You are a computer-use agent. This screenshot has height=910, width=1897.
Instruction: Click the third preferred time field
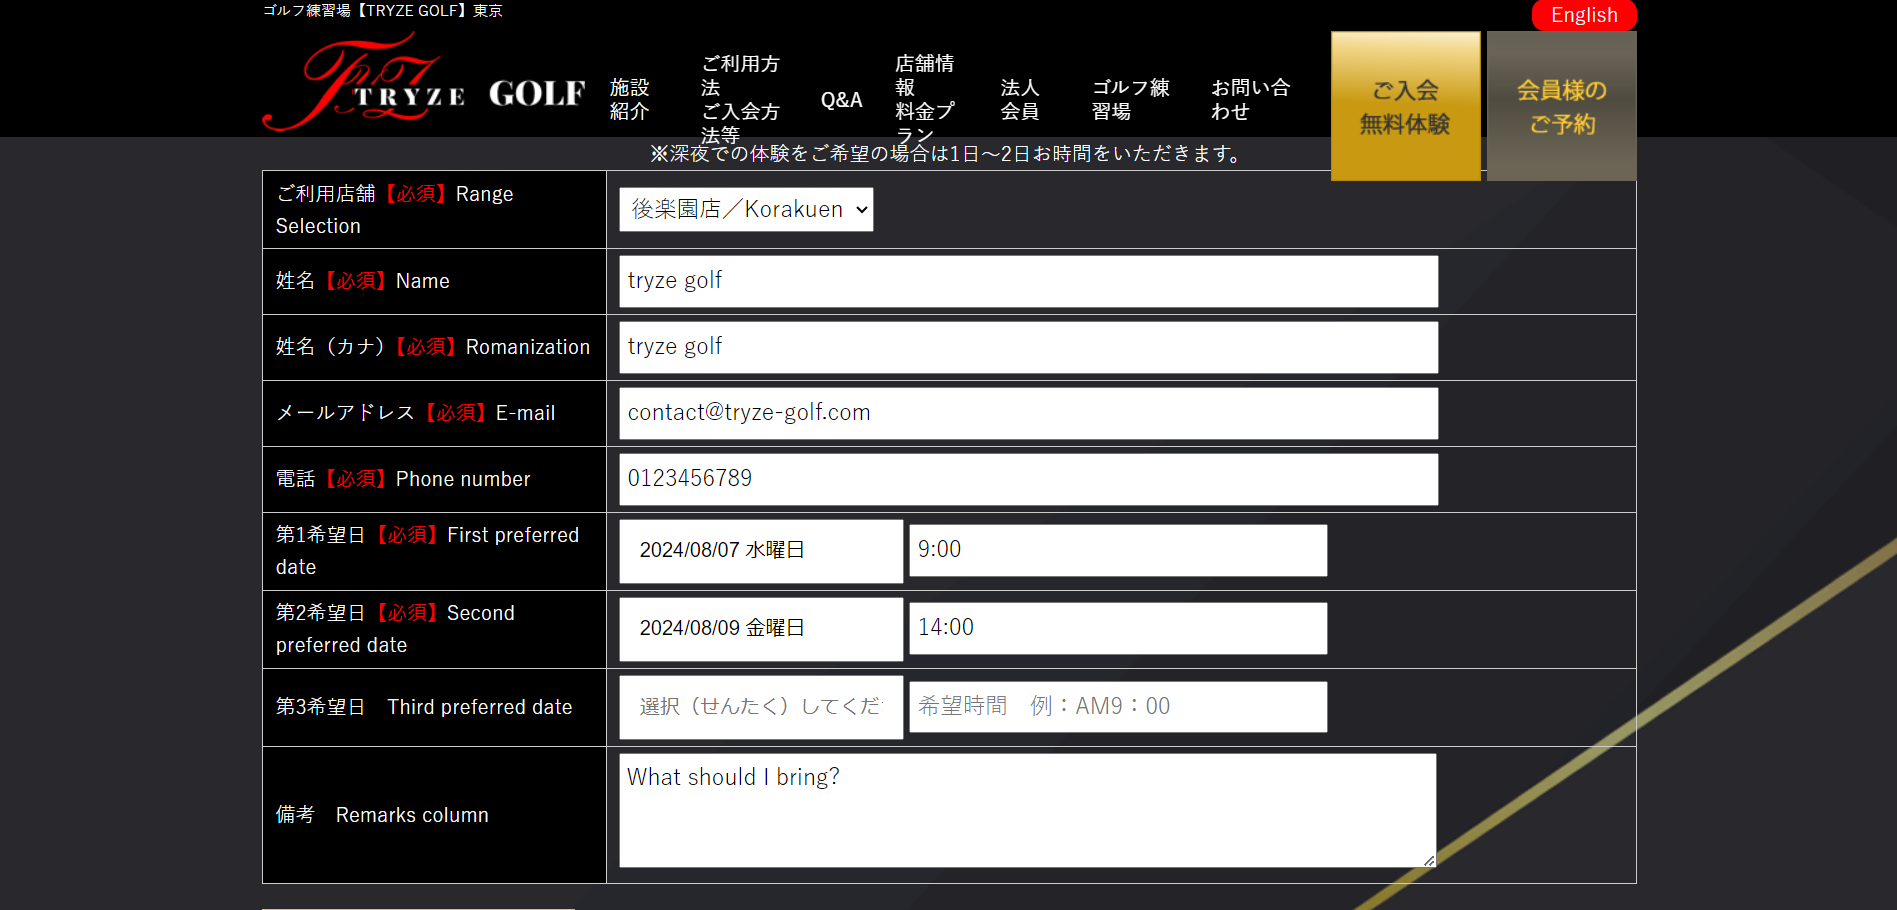[1118, 707]
